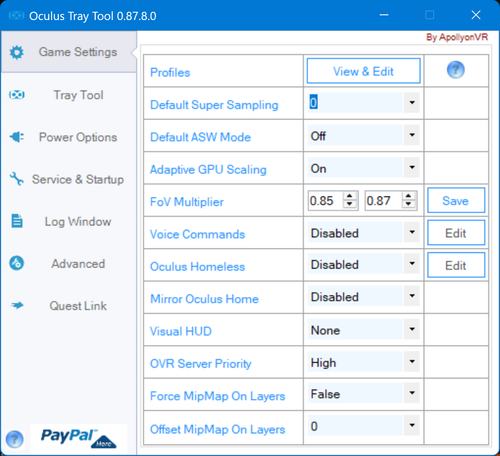Click the Advanced round blue icon

pos(17,263)
